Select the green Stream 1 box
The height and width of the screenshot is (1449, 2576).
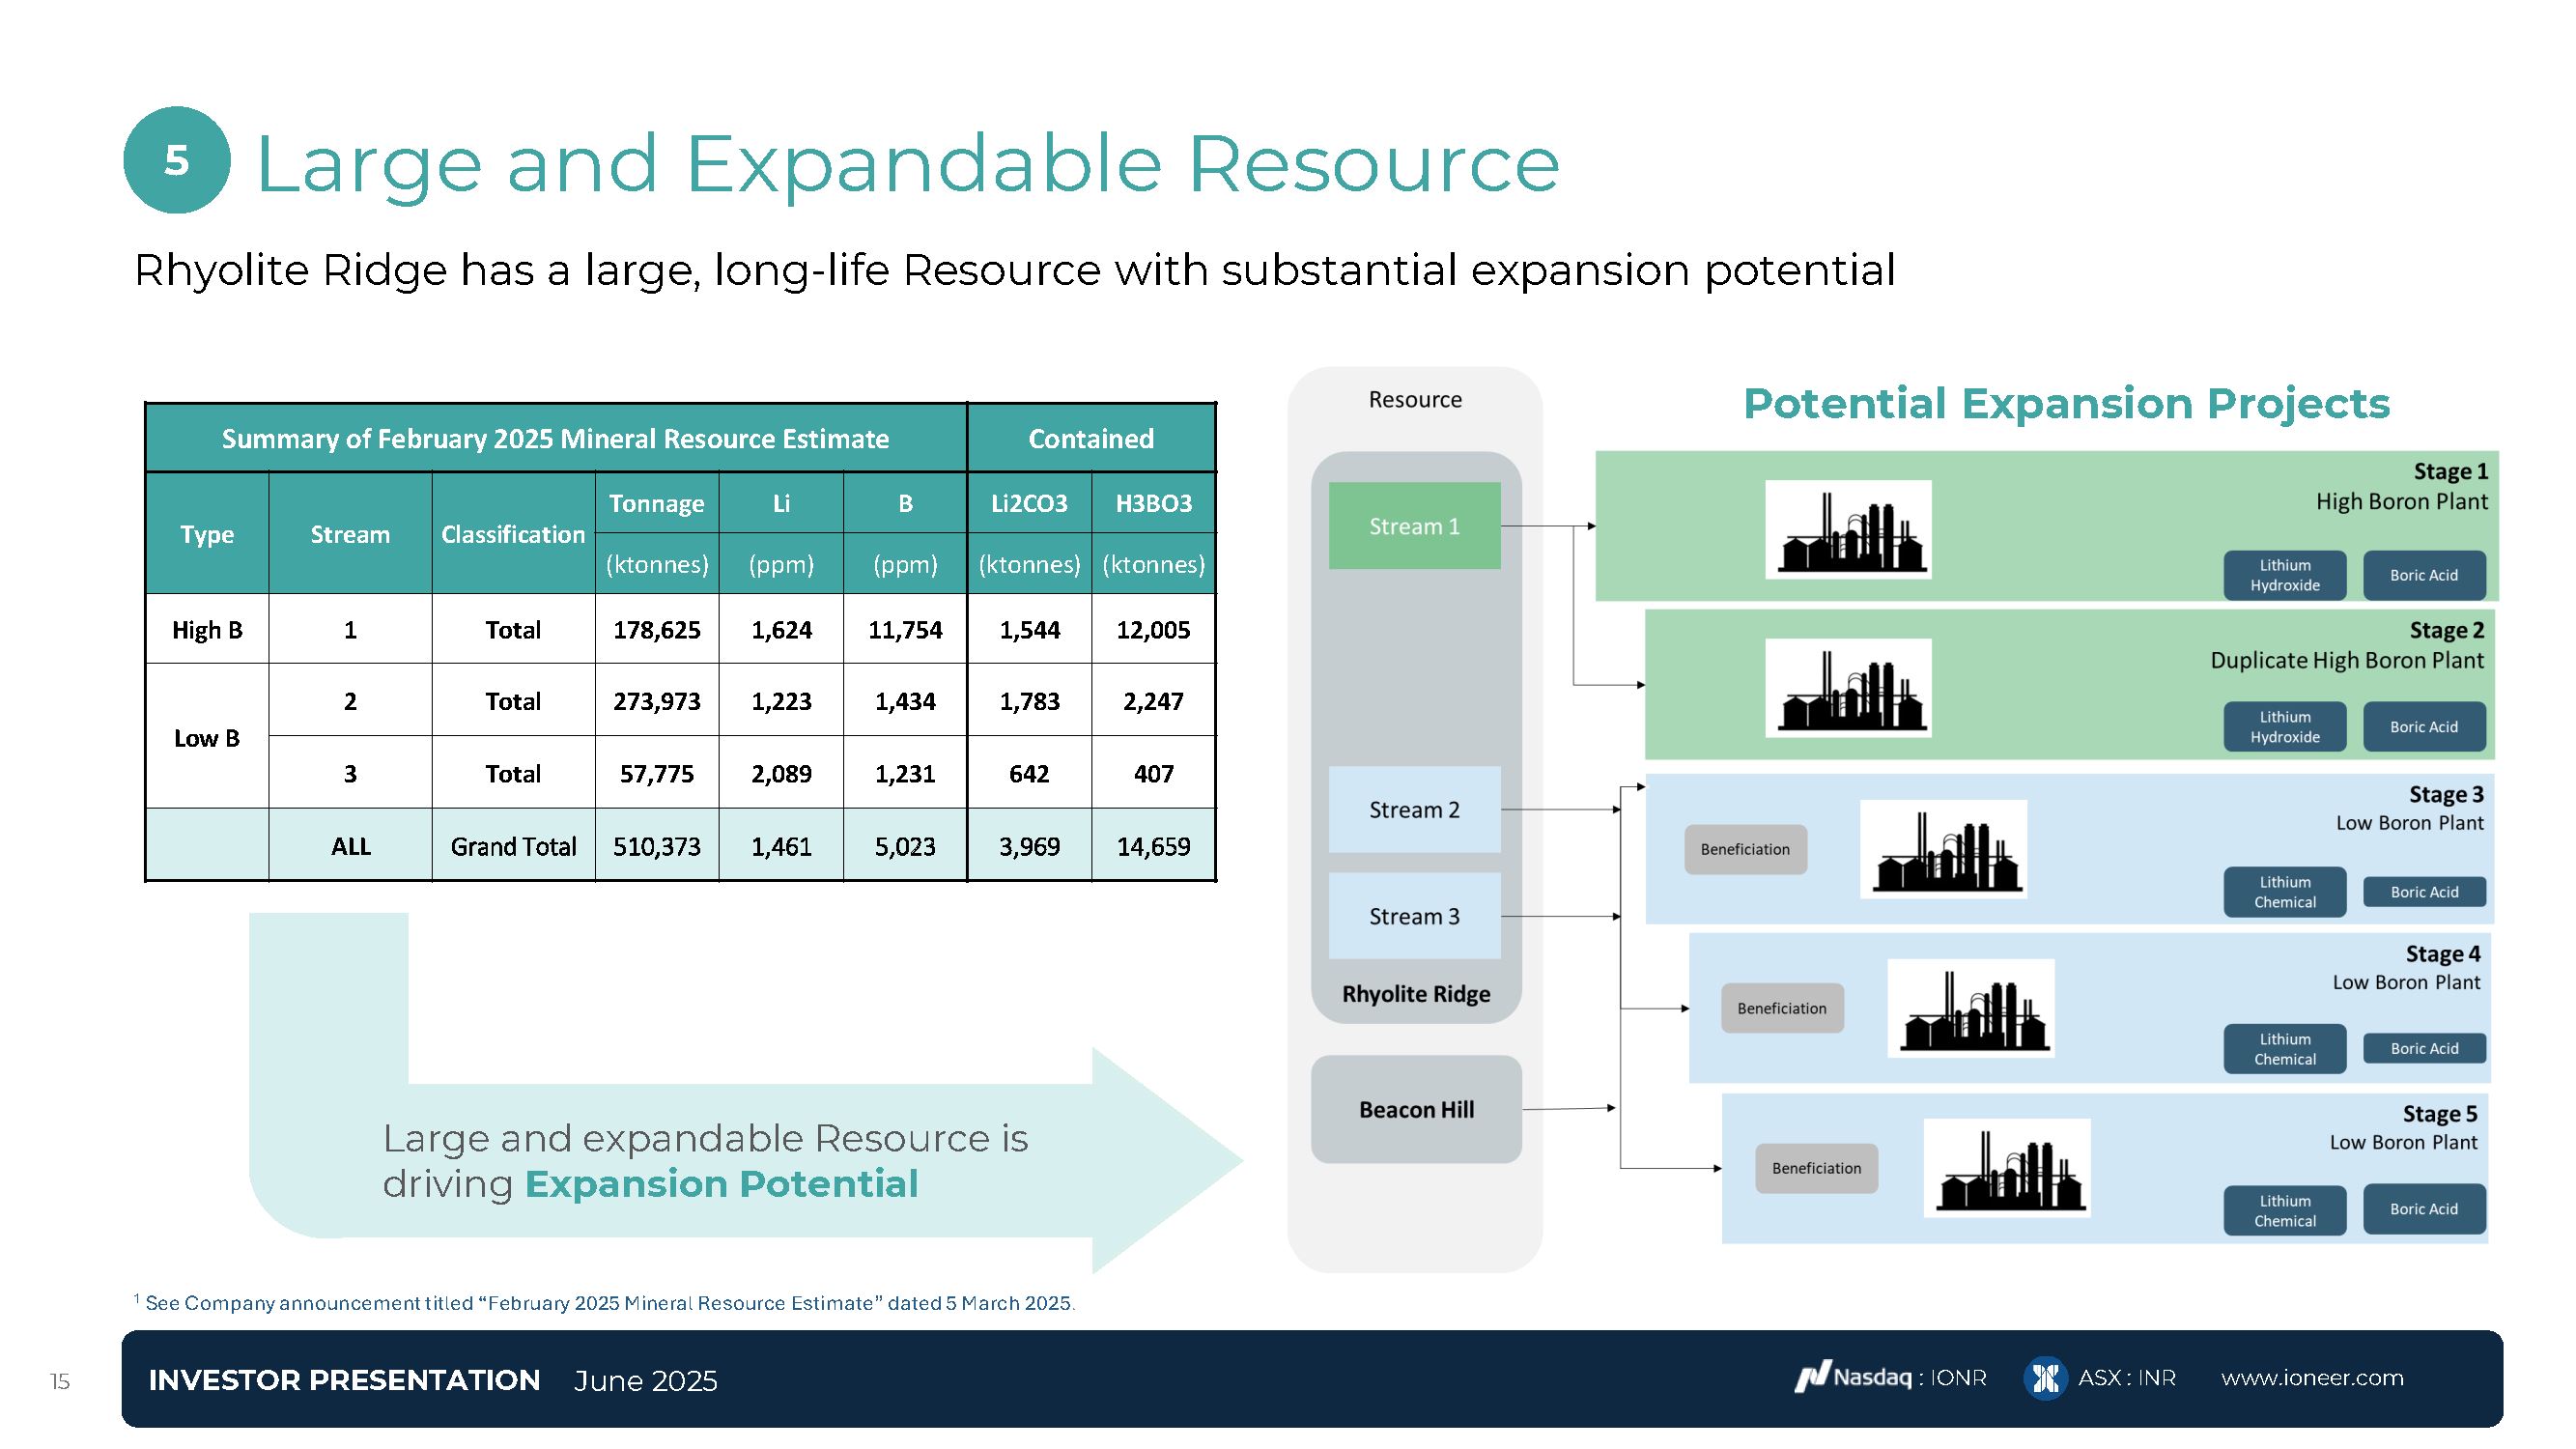point(1413,526)
